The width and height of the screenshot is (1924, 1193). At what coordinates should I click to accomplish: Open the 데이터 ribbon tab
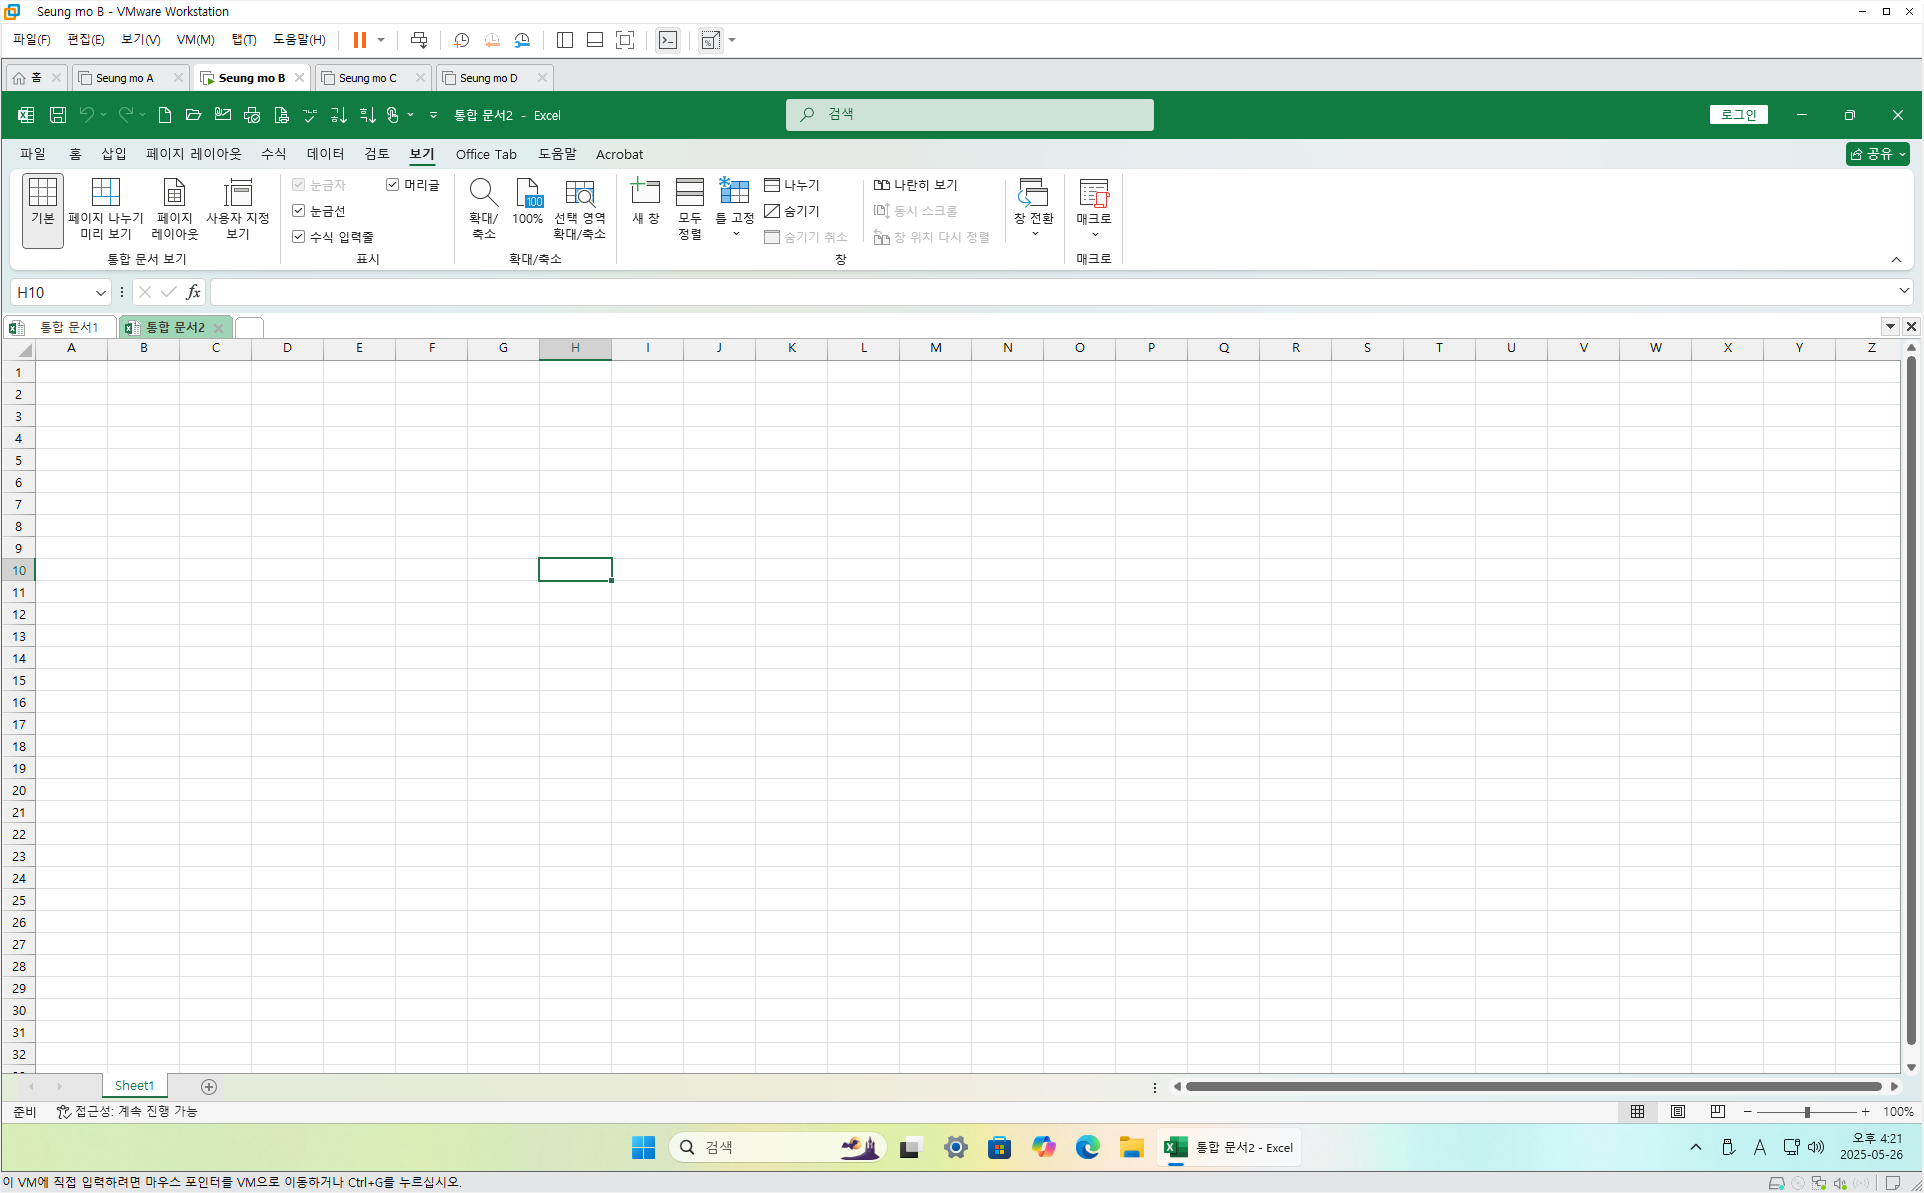coord(325,154)
